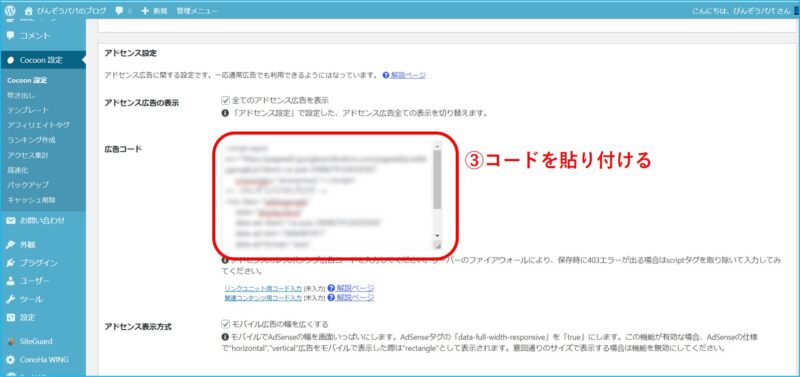Open 関連コンテンツ用コード入力 link
This screenshot has width=800, height=377.
(x=263, y=298)
